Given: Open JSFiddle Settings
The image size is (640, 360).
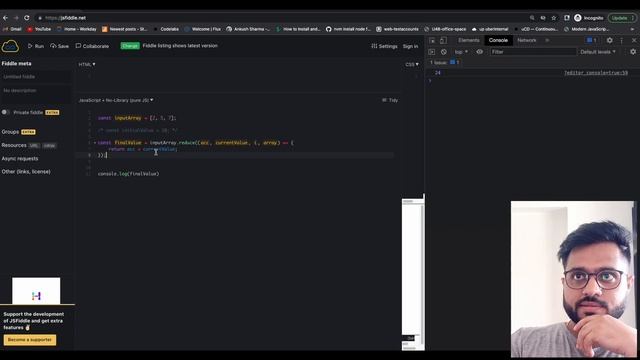Looking at the screenshot, I should 384,46.
